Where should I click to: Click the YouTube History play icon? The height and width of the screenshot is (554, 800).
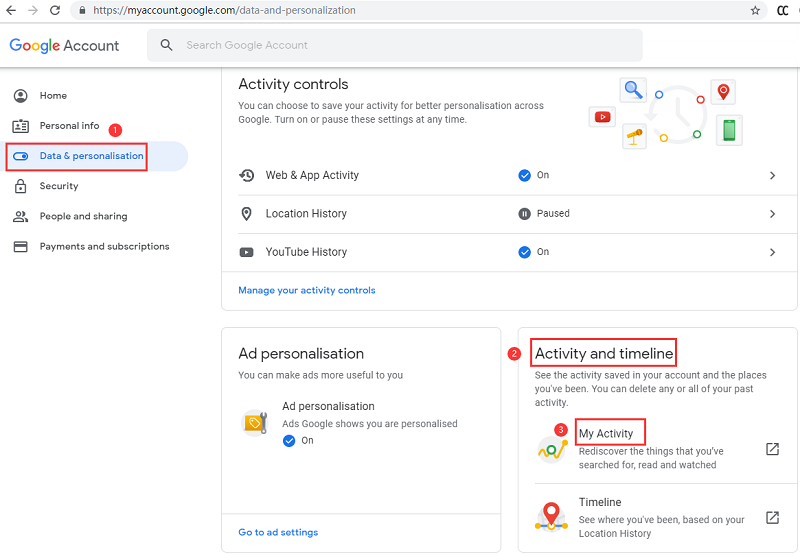pyautogui.click(x=246, y=252)
